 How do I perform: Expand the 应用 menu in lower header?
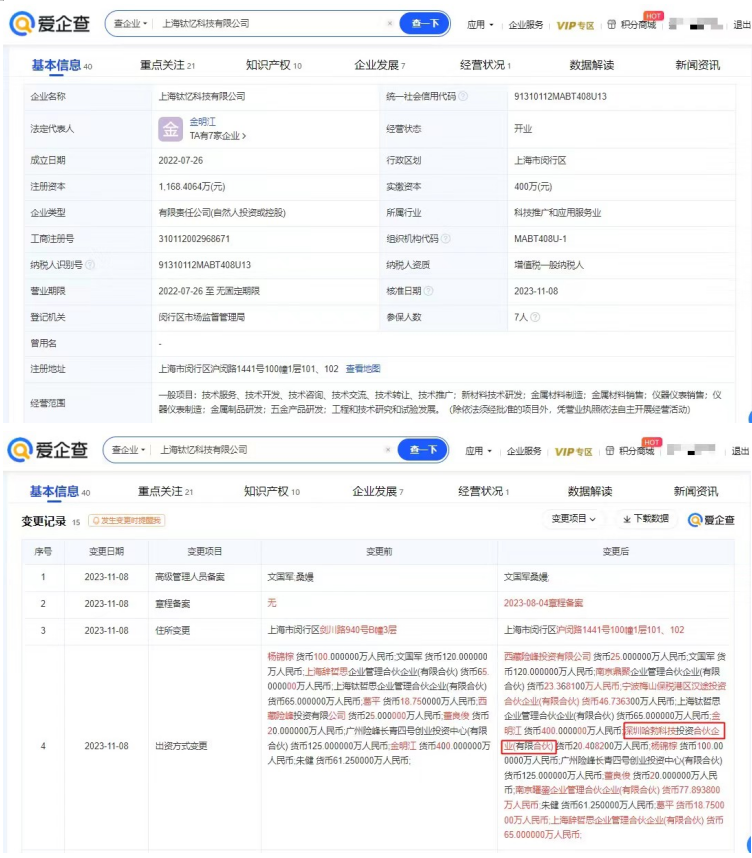coord(478,451)
